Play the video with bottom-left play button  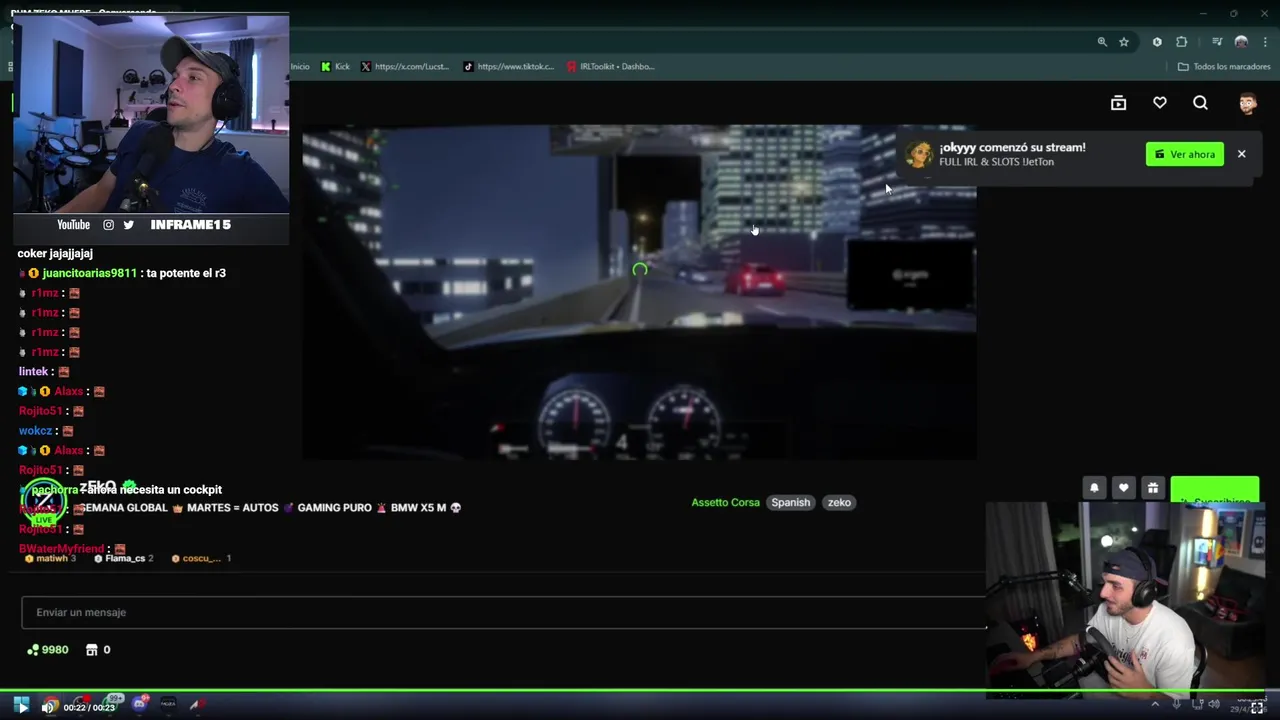[21, 706]
